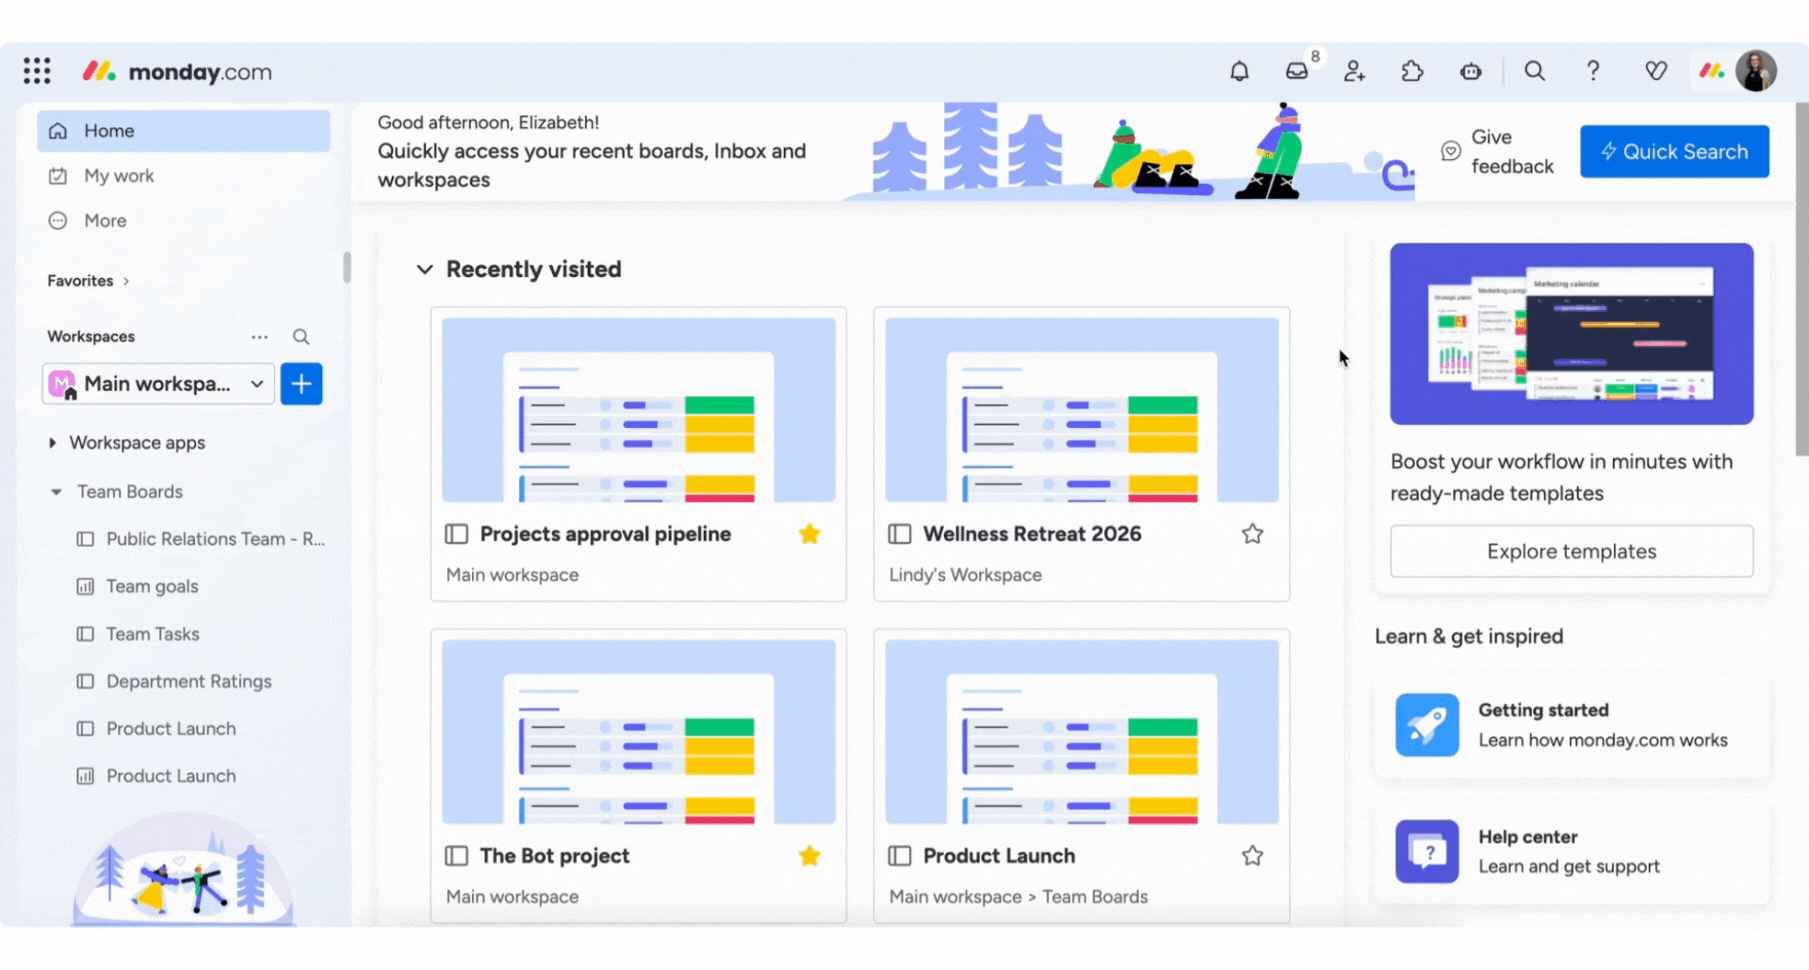
Task: Open the autopilot robot icon
Action: [x=1470, y=71]
